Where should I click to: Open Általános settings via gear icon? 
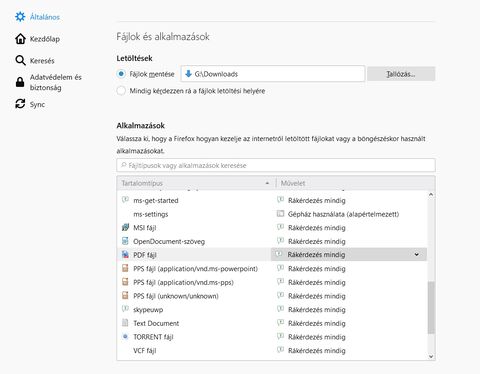[x=20, y=17]
